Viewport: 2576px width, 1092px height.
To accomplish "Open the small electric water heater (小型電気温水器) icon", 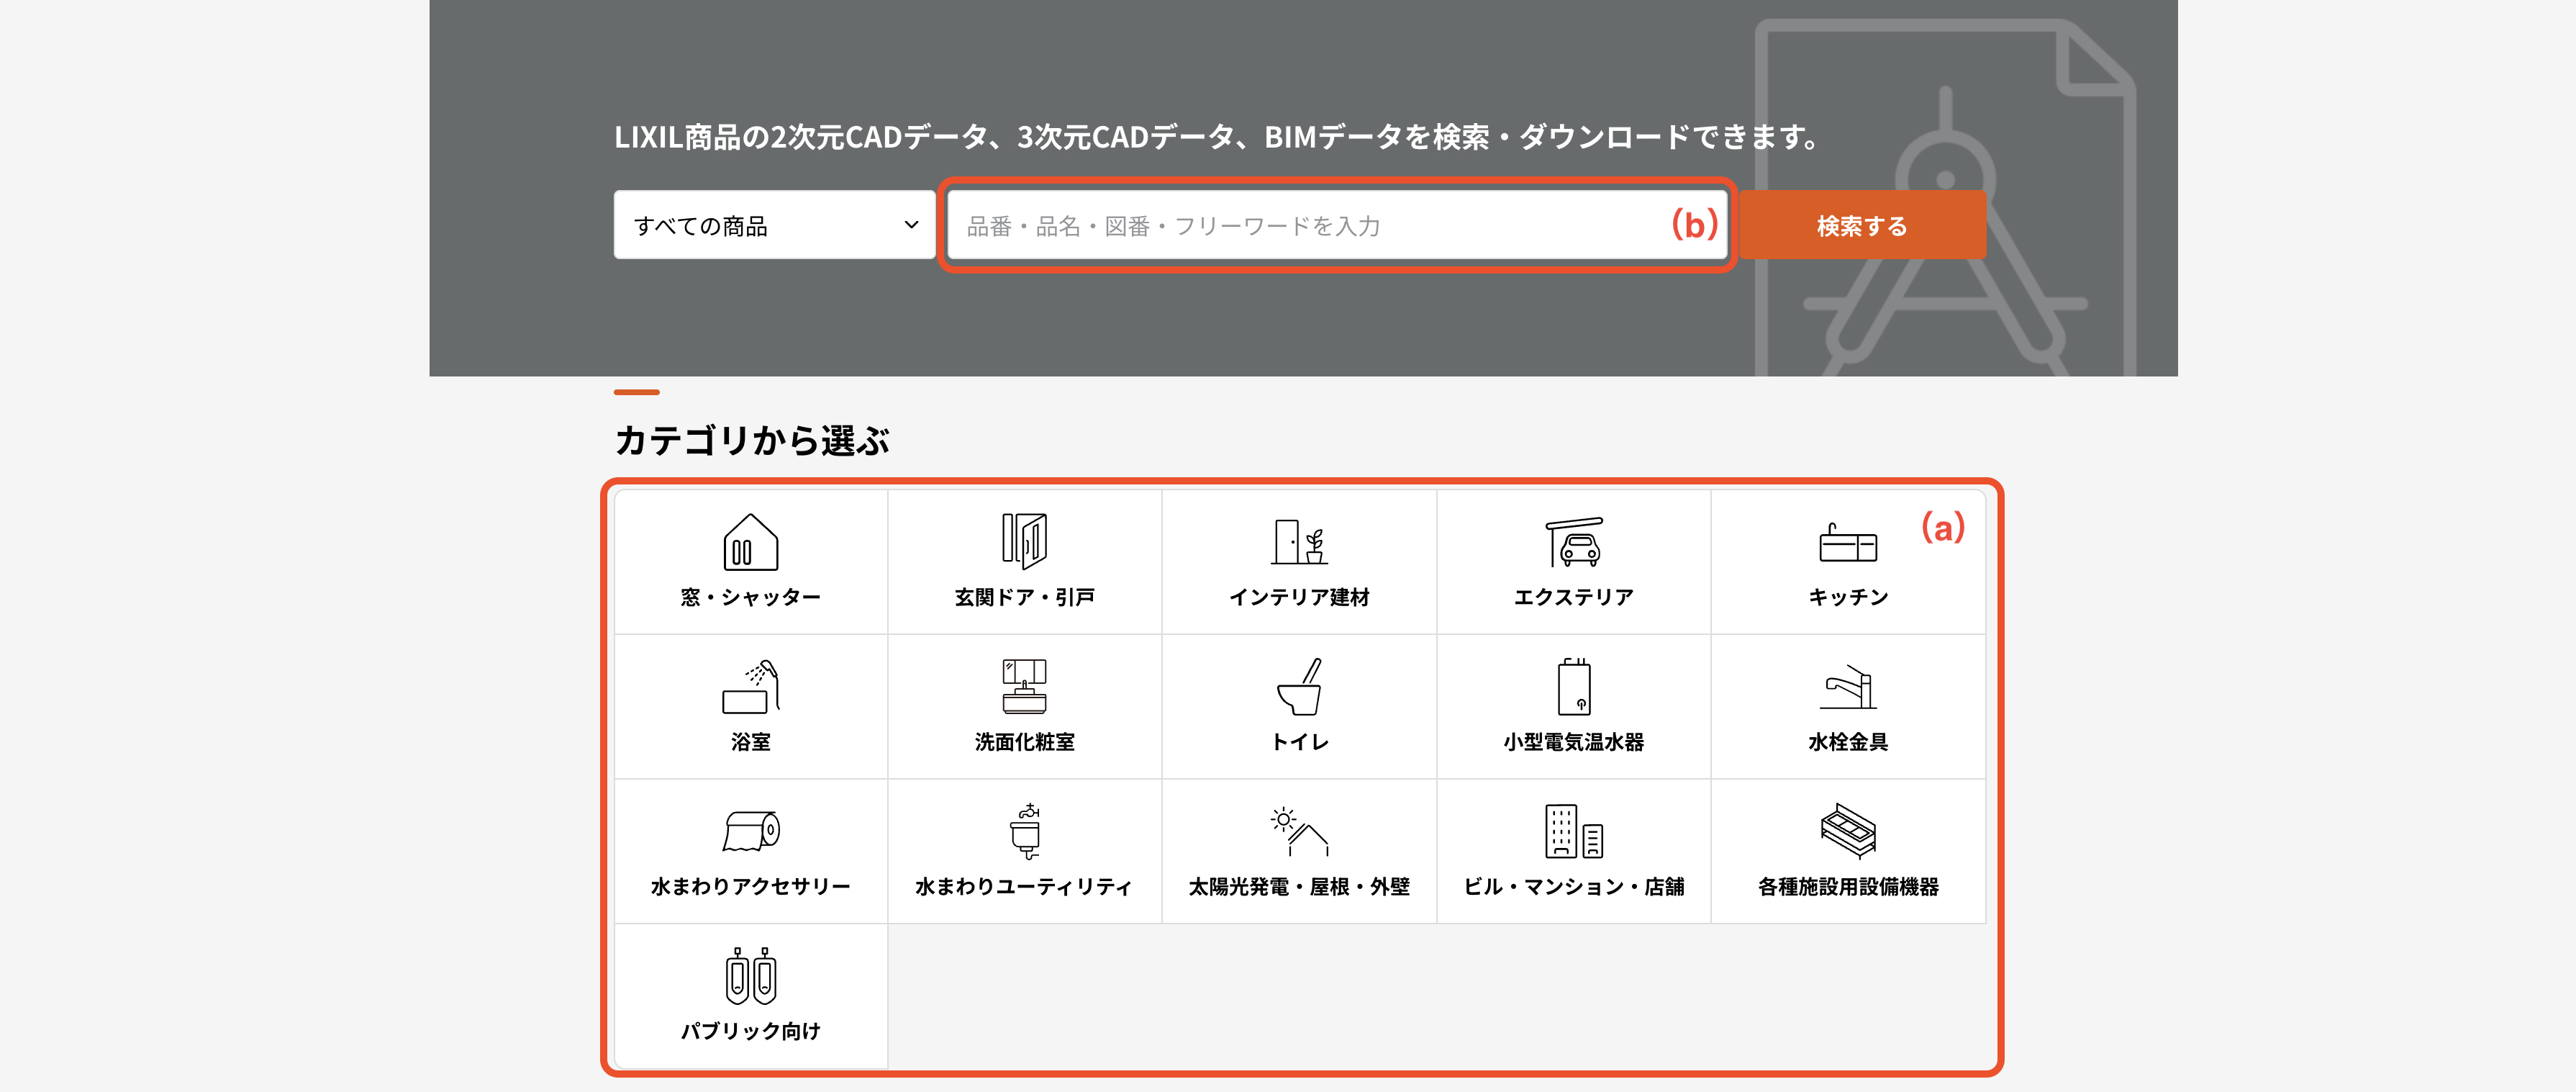I will click(1573, 687).
